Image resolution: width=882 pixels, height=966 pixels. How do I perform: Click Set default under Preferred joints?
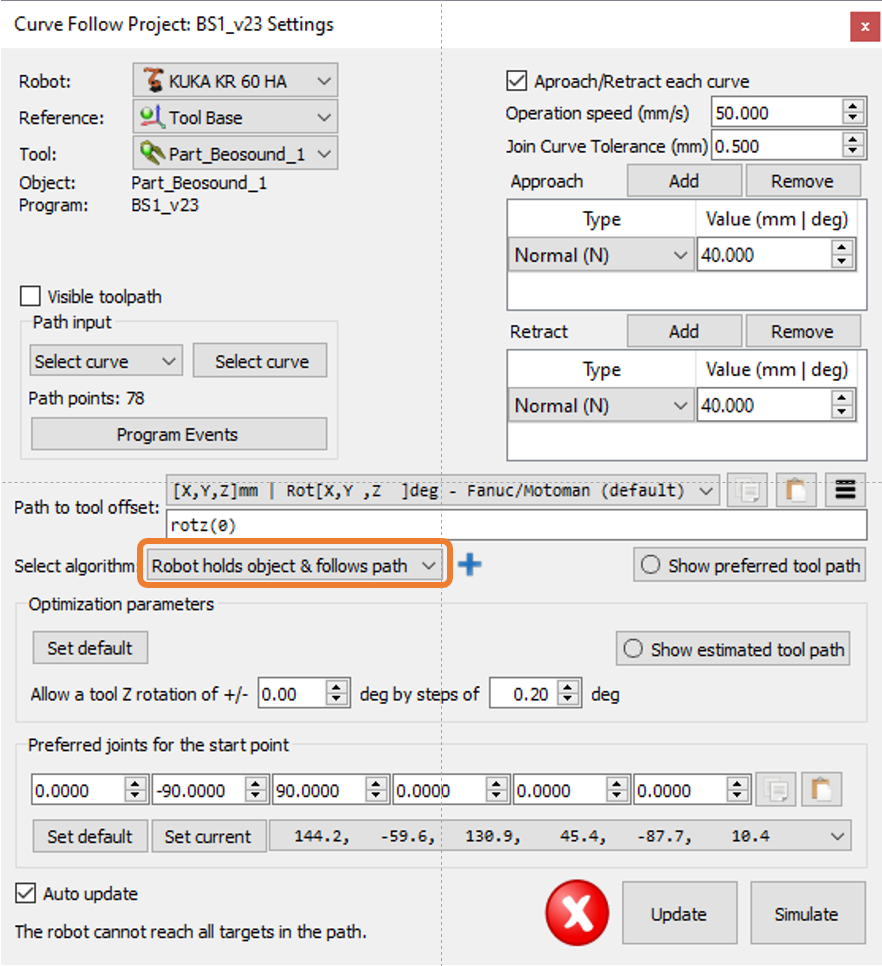[x=90, y=836]
